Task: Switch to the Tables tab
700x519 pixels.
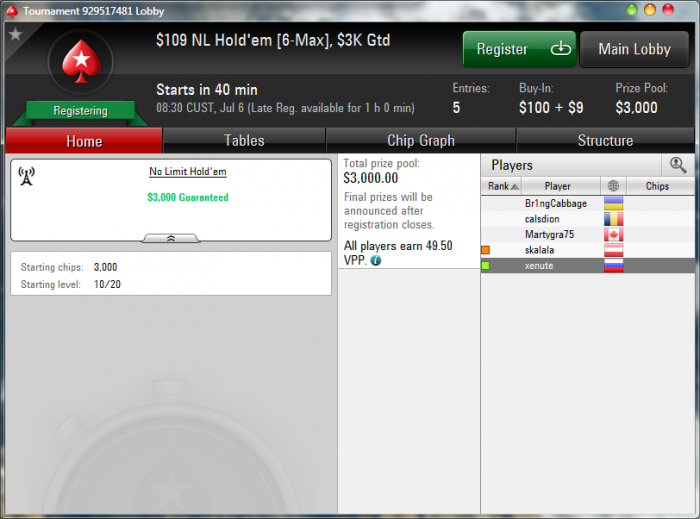Action: pos(244,141)
